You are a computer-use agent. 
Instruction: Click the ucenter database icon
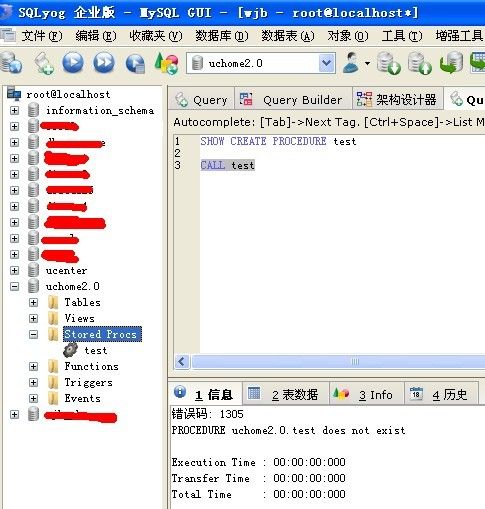[33, 270]
